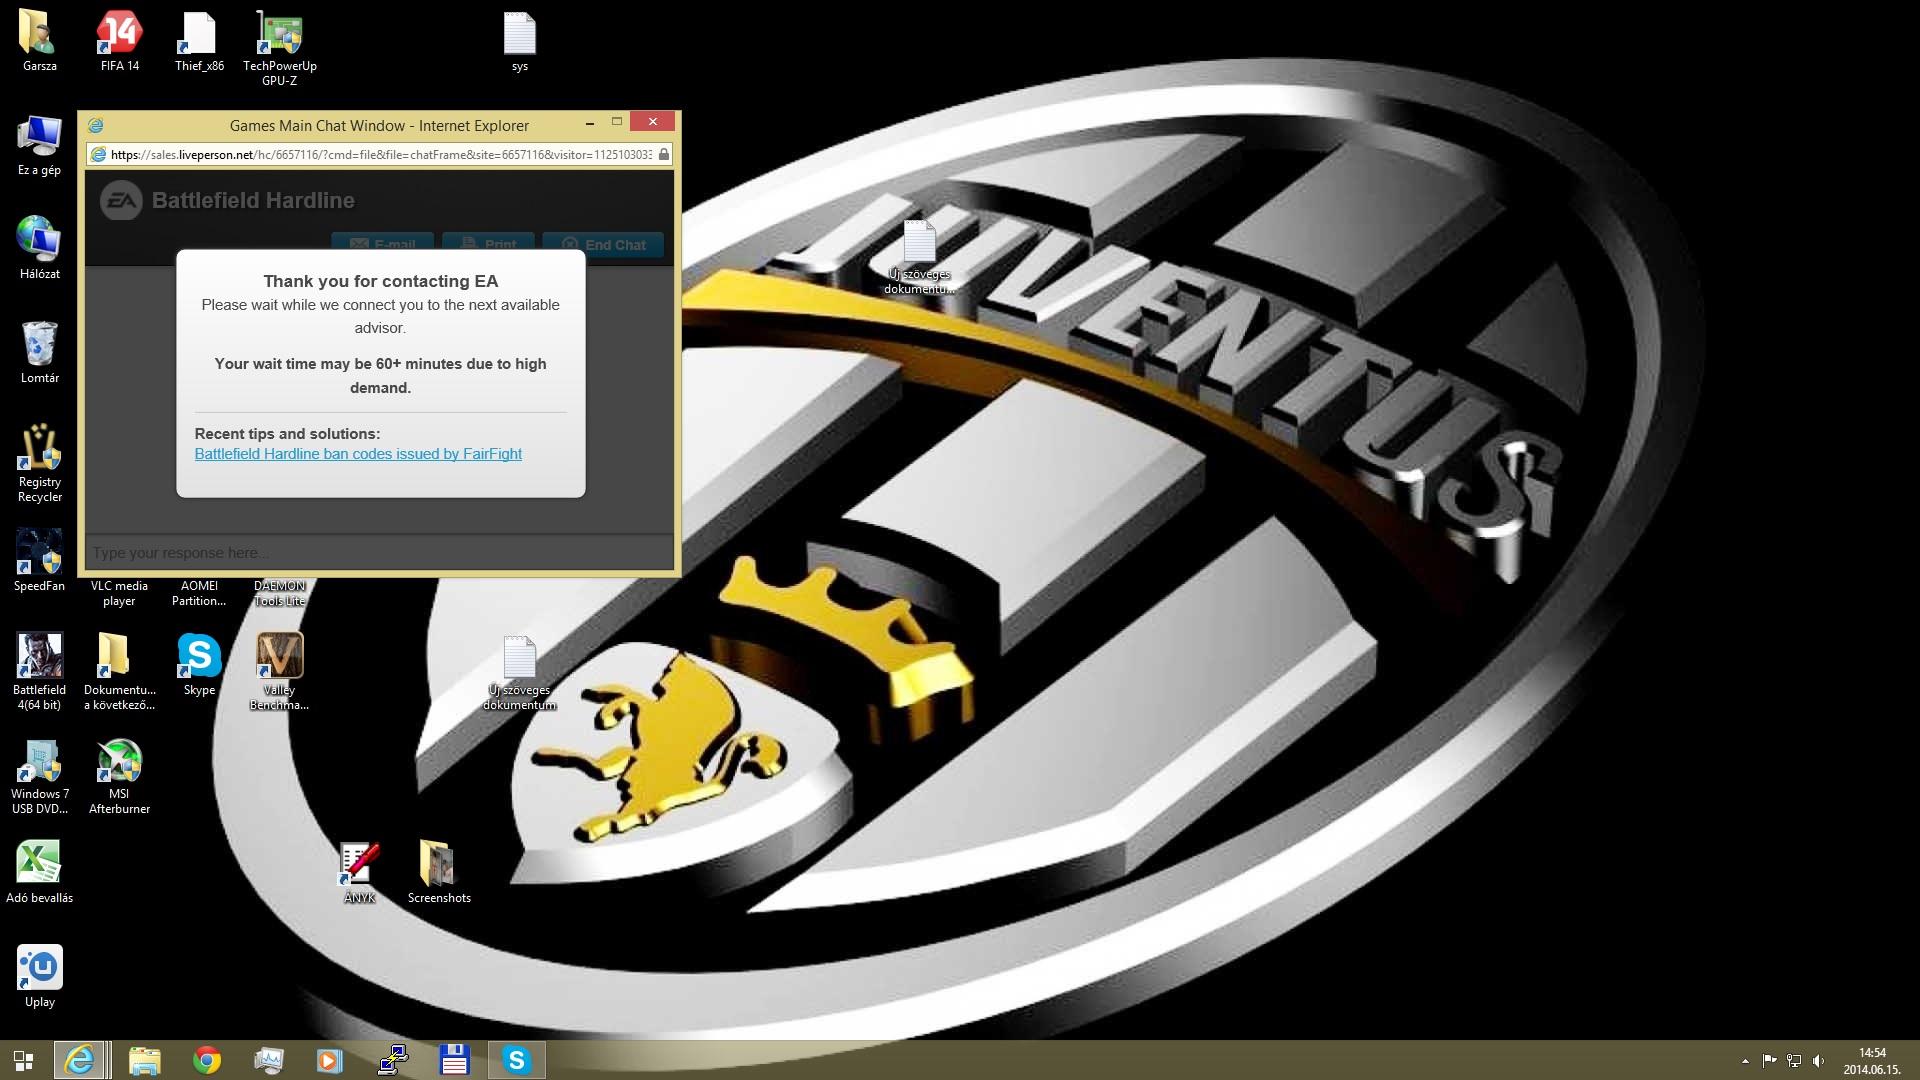The image size is (1920, 1080).
Task: Switch to Internet Explorer in the taskbar
Action: tap(79, 1060)
